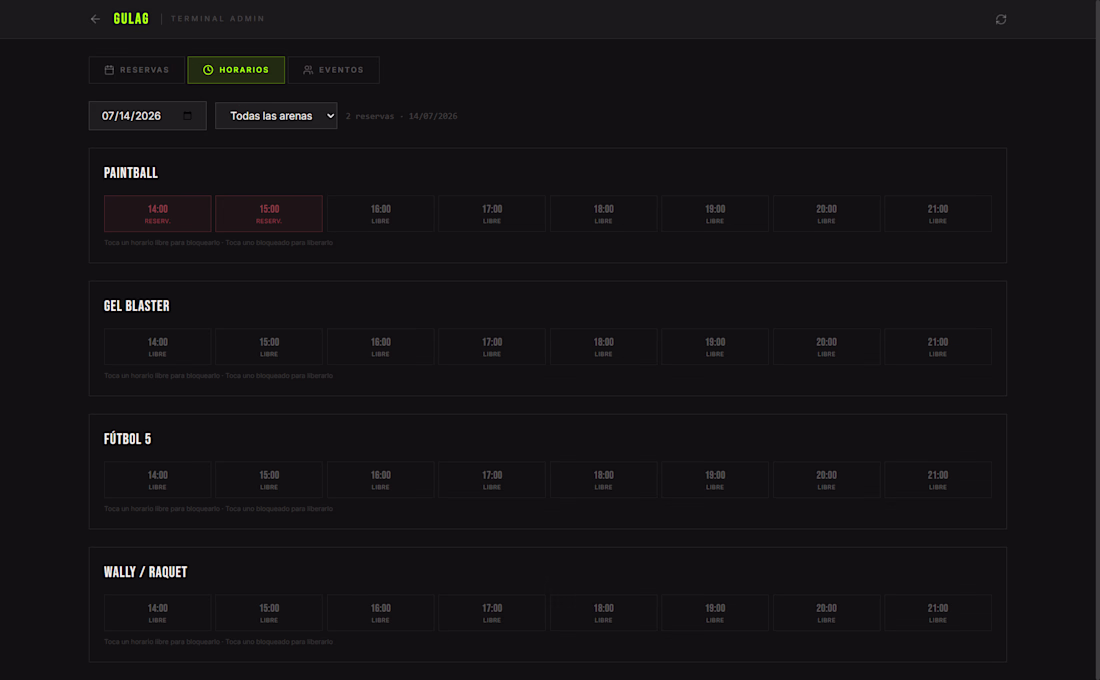Viewport: 1100px width, 680px height.
Task: Click the TERMINAL ADMIN header label
Action: pos(217,19)
